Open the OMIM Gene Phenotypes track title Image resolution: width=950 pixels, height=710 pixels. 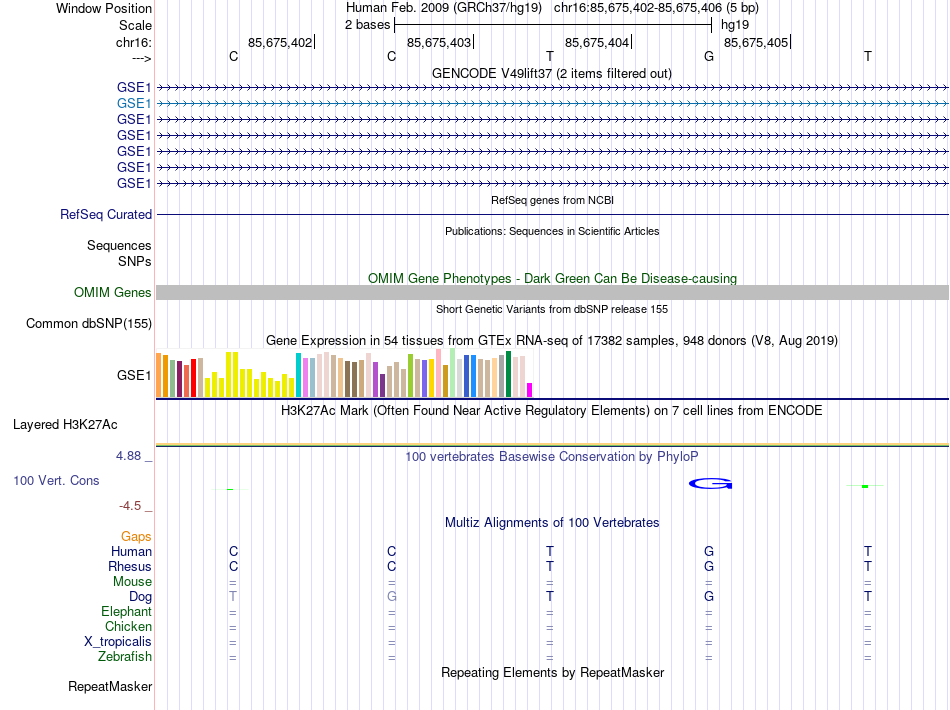552,278
